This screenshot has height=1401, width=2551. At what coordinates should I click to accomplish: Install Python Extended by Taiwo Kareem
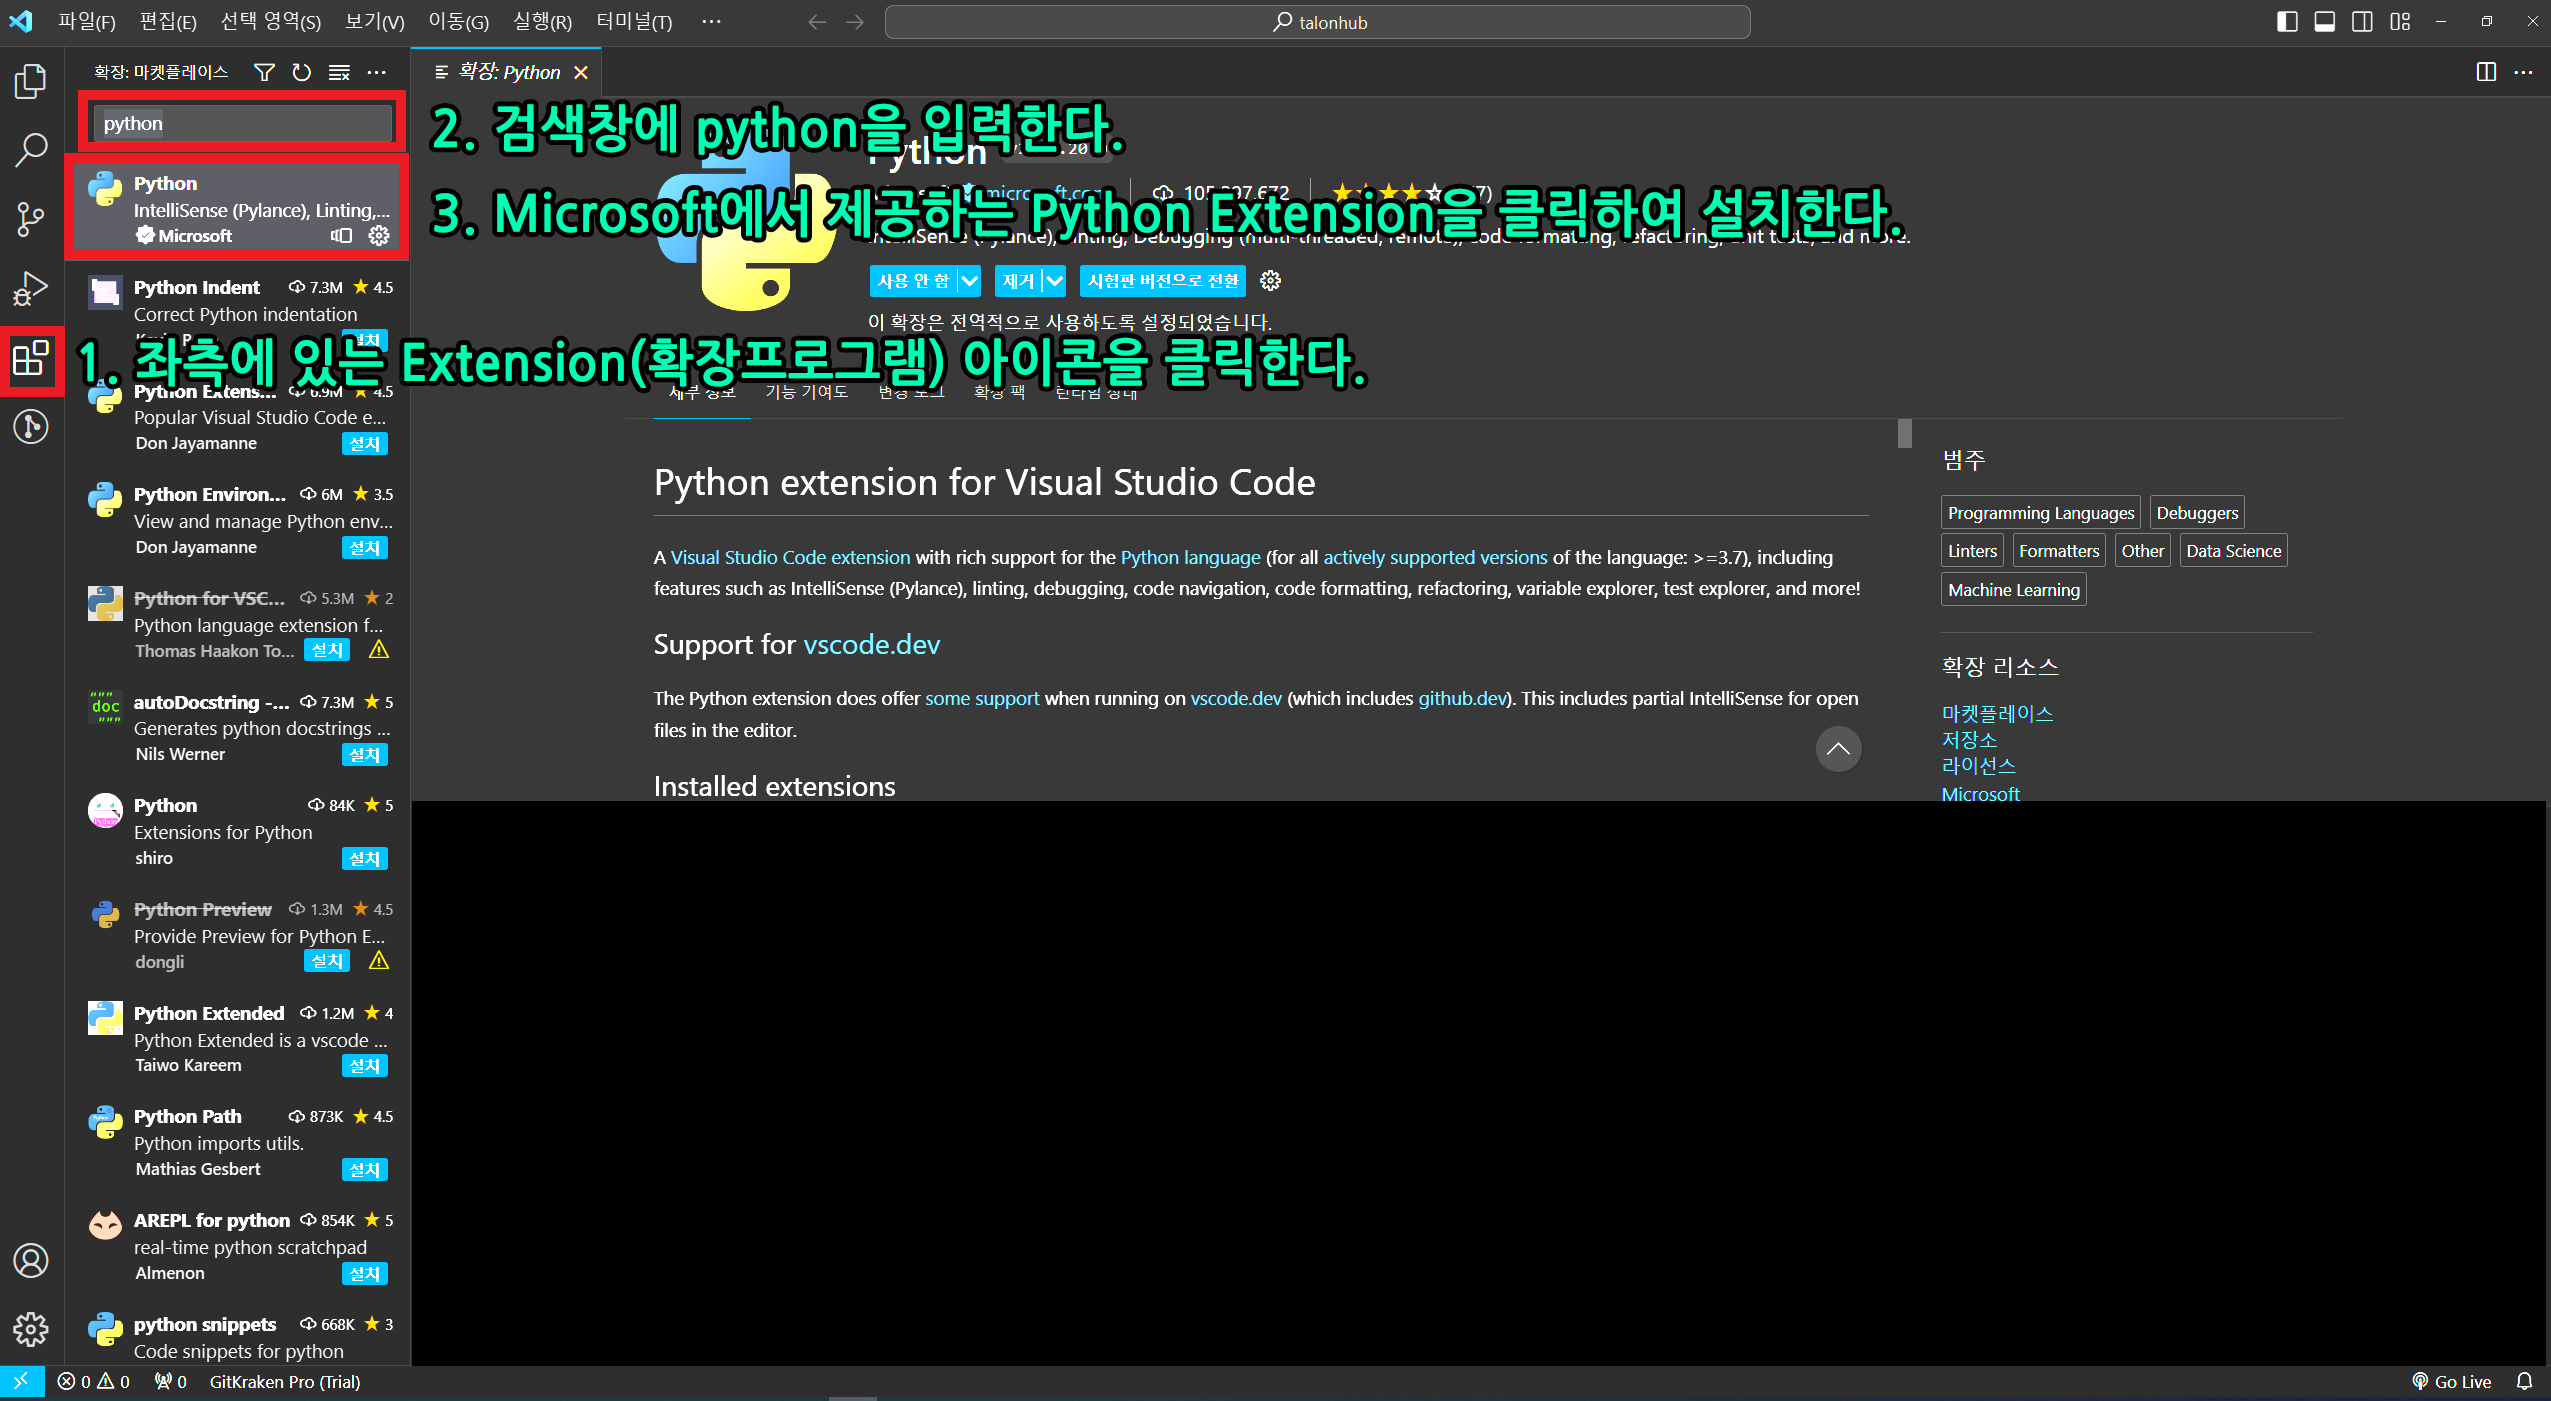coord(364,1065)
